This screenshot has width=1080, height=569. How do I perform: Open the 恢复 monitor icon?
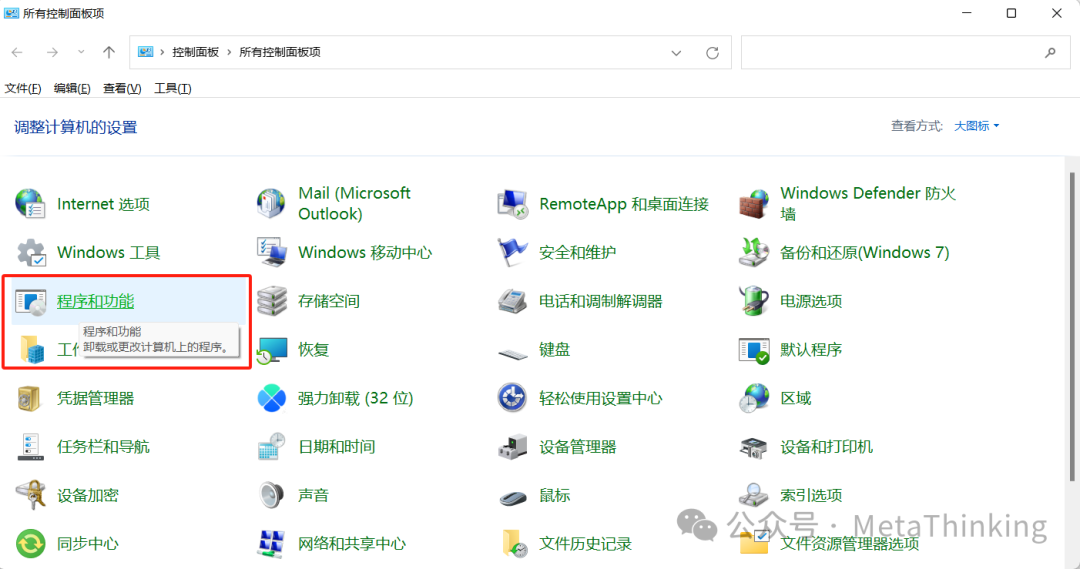pyautogui.click(x=271, y=349)
